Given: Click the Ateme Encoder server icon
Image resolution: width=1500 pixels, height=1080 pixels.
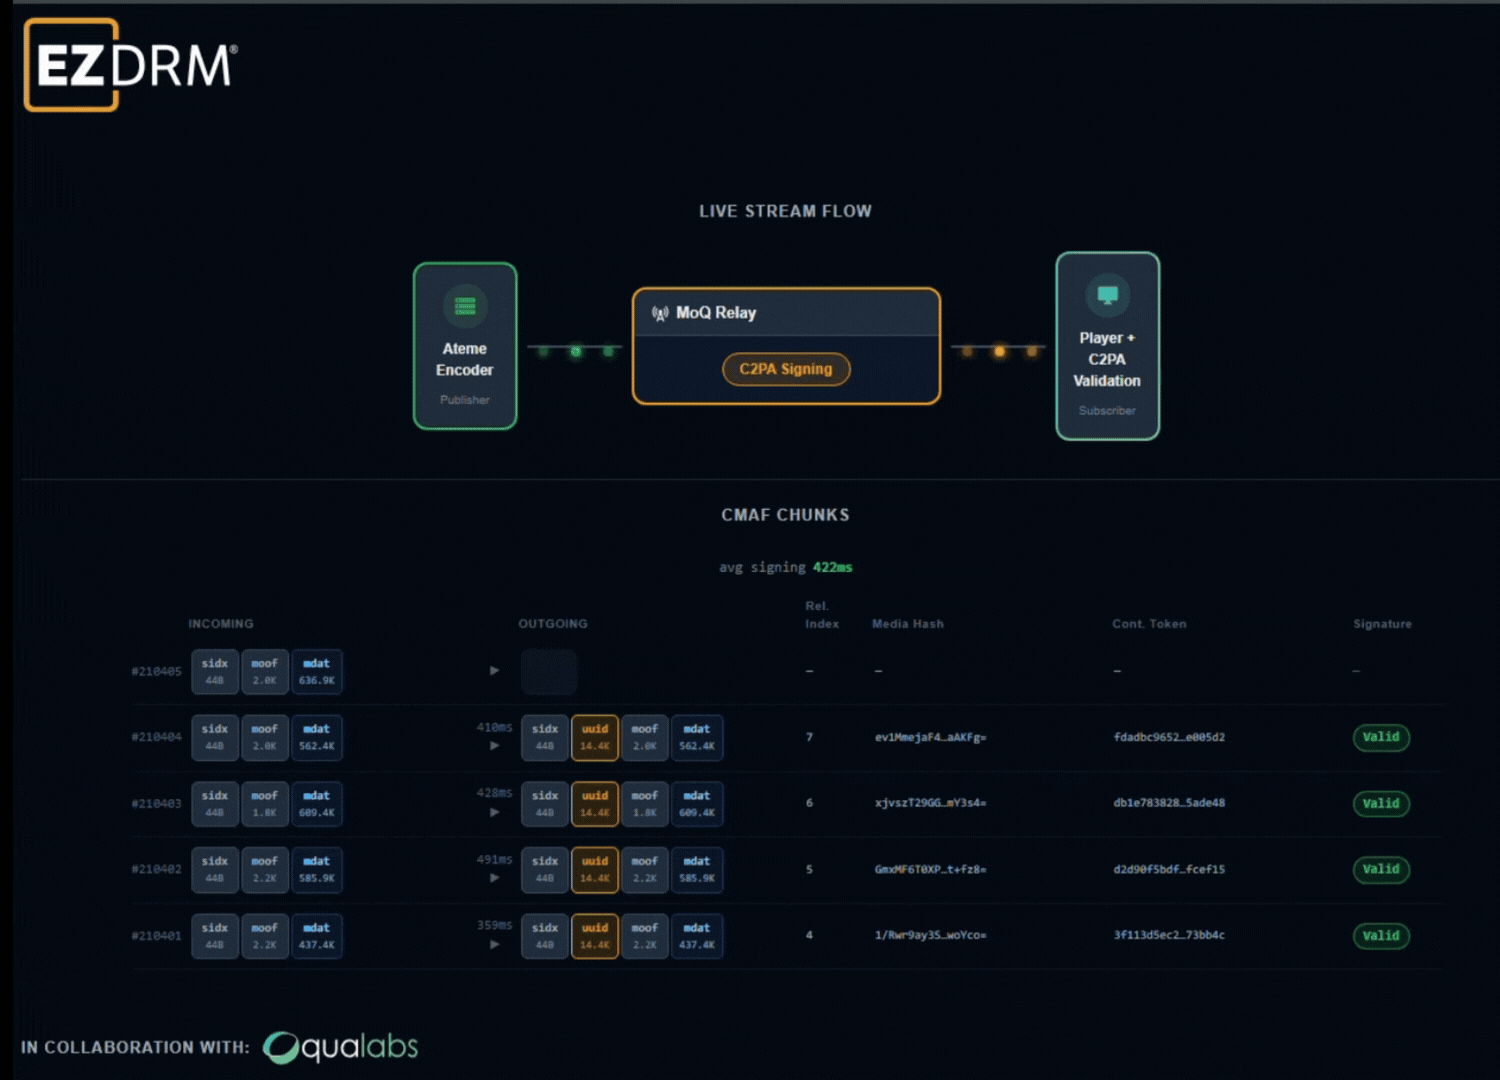Looking at the screenshot, I should tap(465, 305).
